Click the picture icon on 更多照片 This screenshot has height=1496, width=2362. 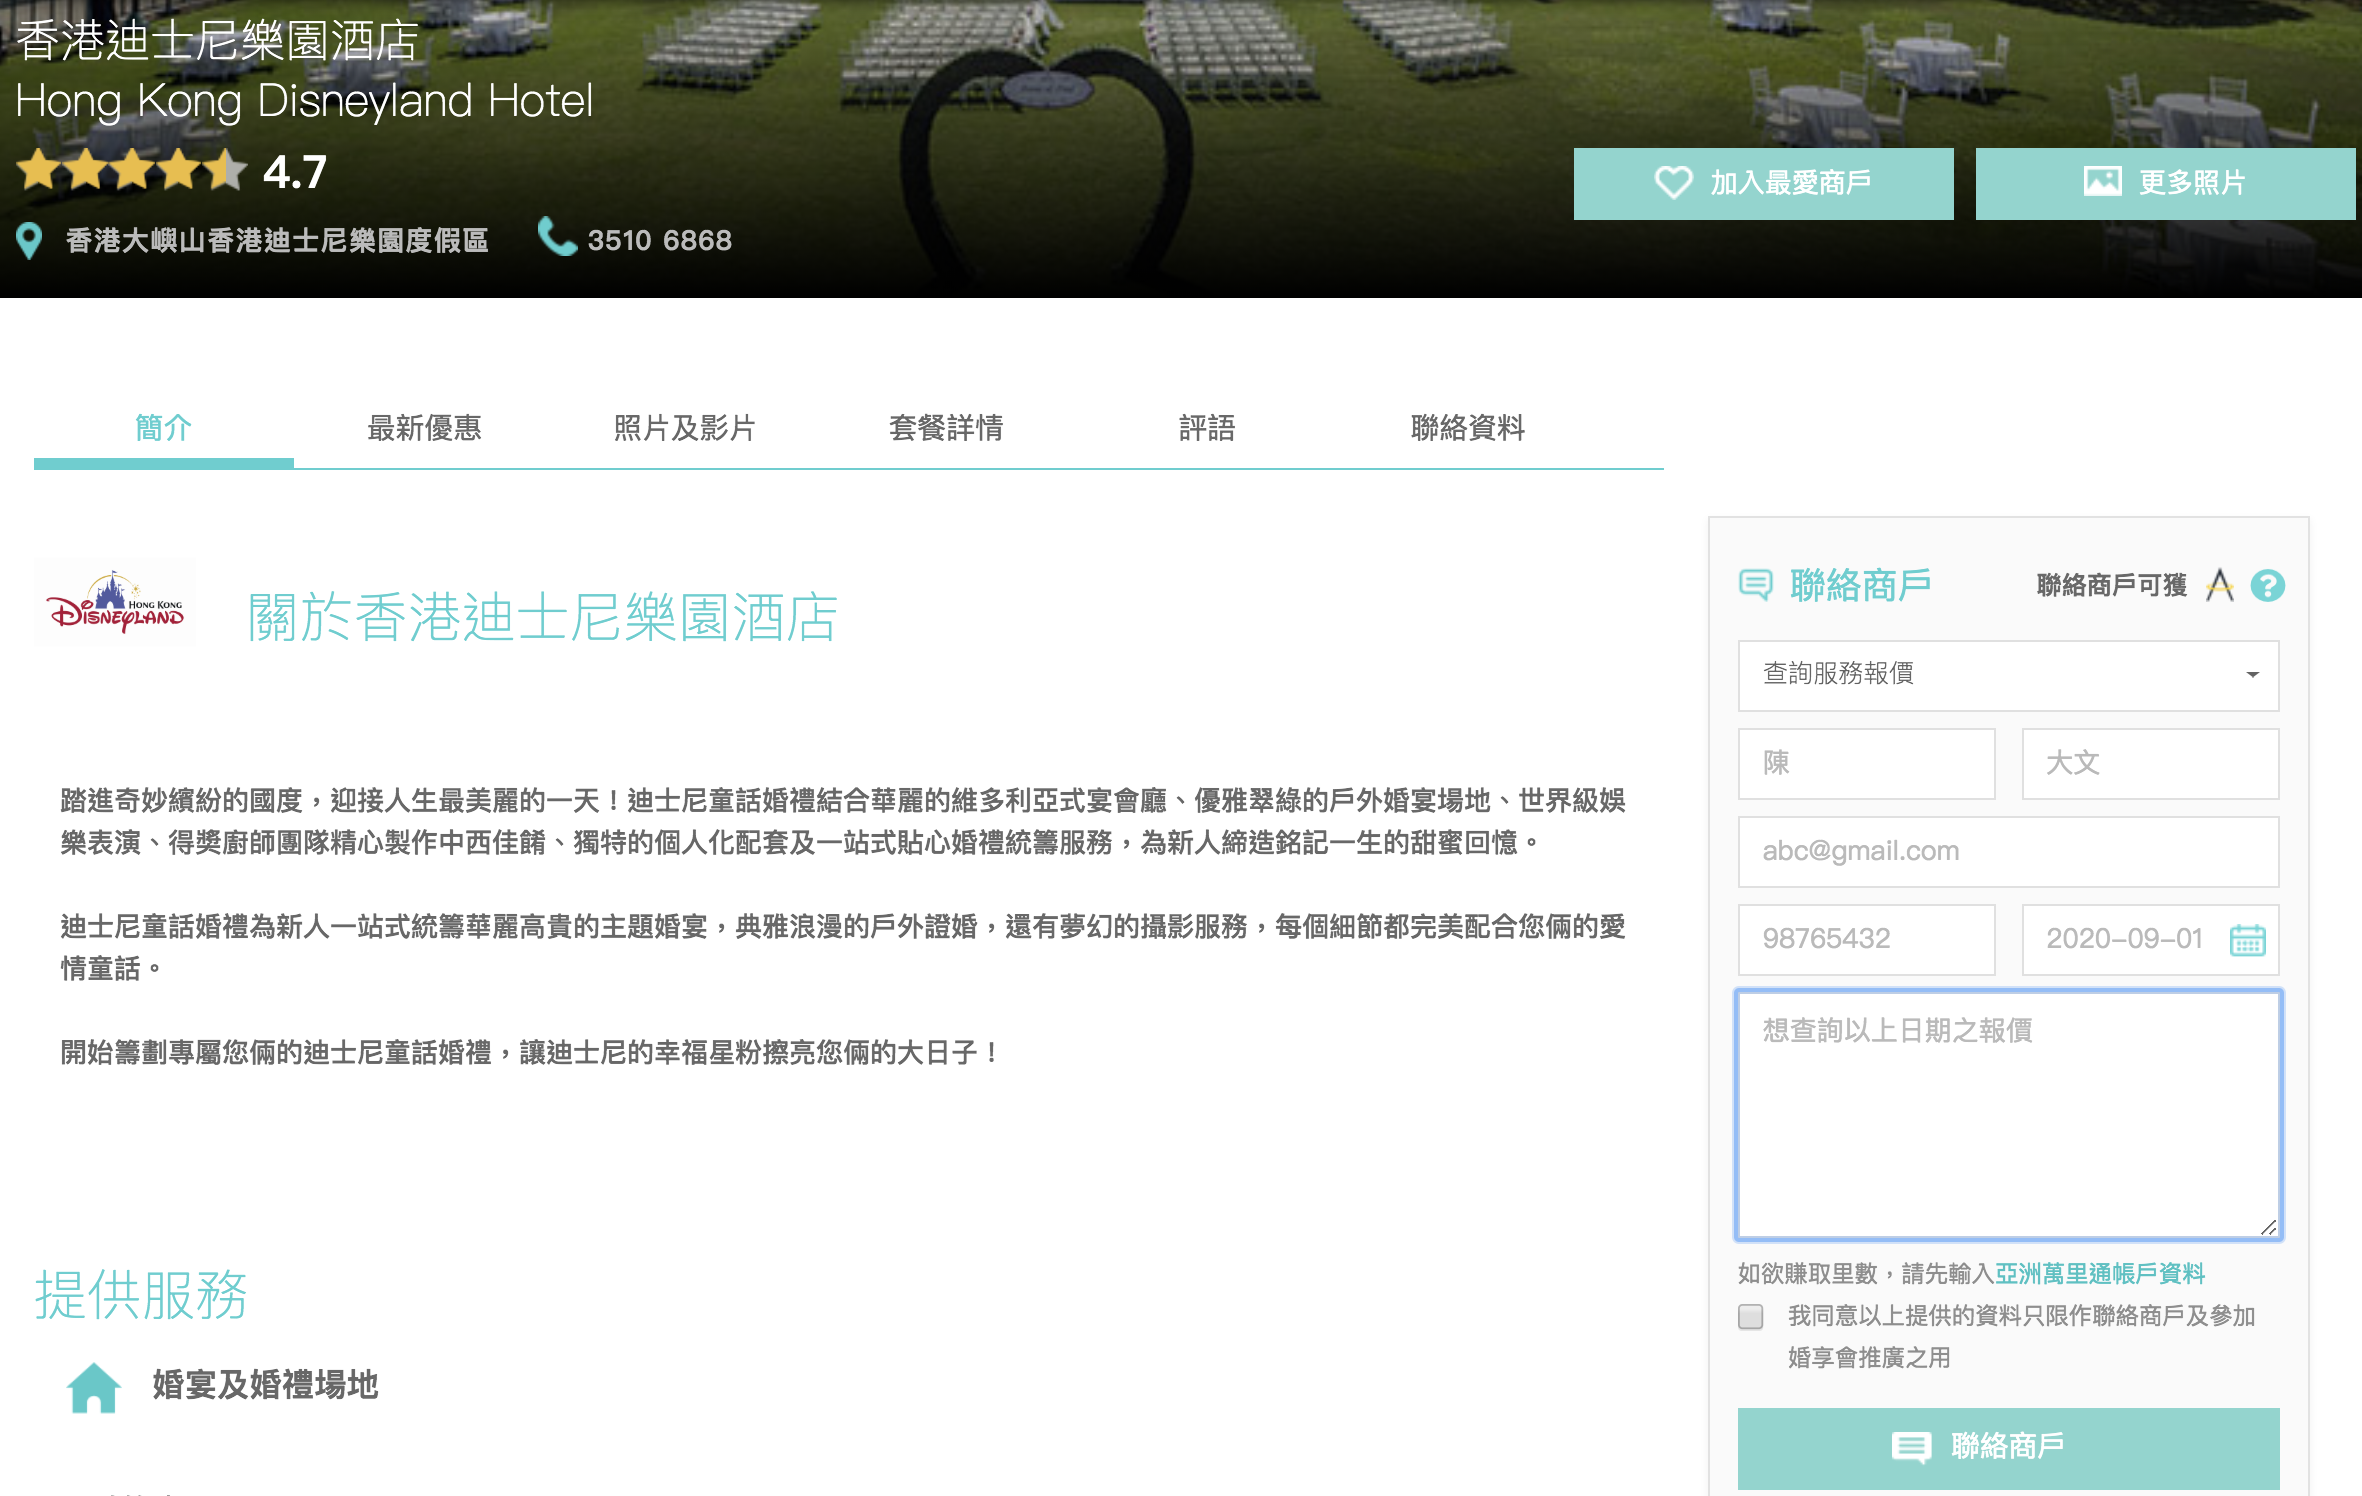pyautogui.click(x=2102, y=182)
